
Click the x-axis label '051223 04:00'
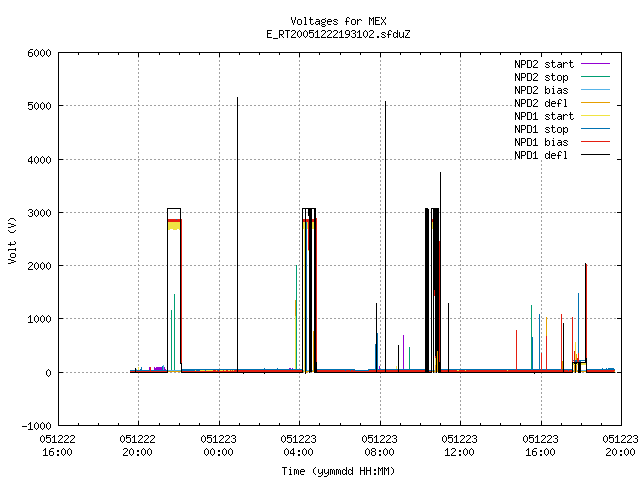pyautogui.click(x=298, y=446)
